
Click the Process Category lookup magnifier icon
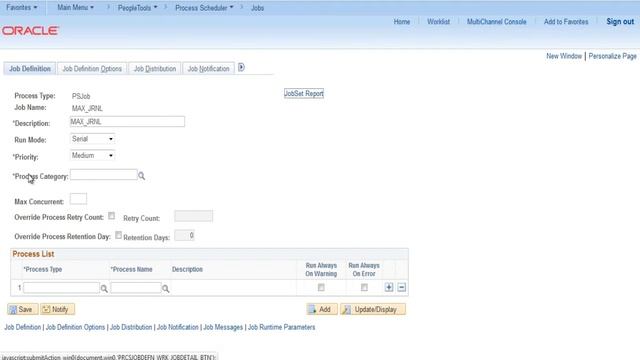click(142, 176)
